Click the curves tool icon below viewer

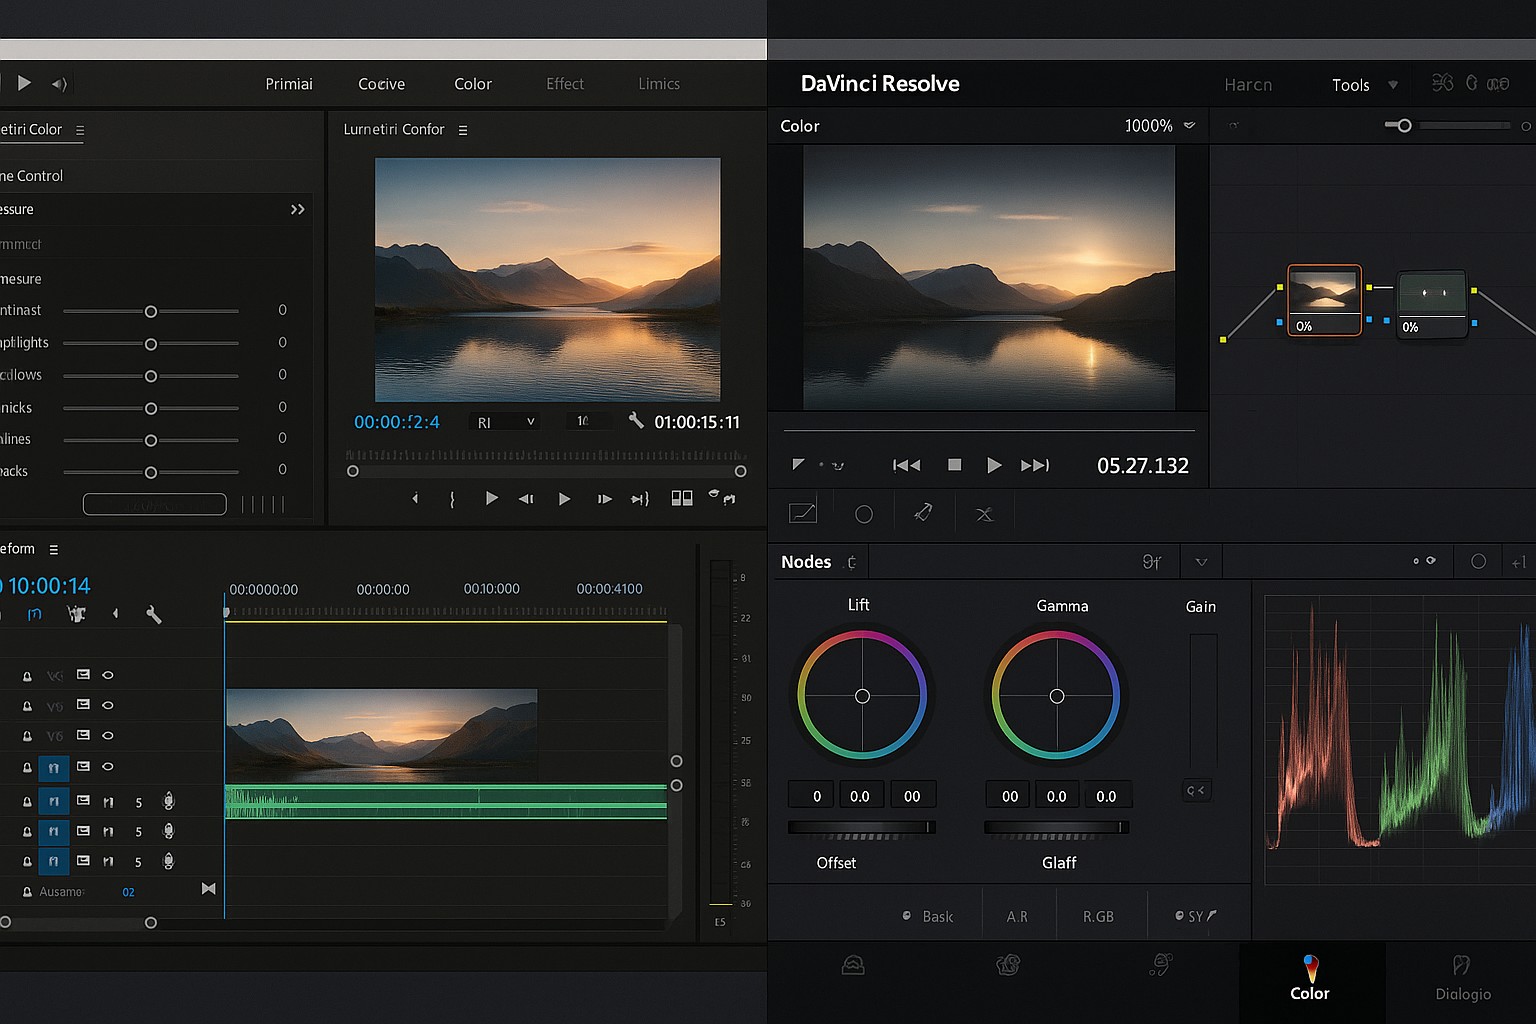tap(803, 513)
